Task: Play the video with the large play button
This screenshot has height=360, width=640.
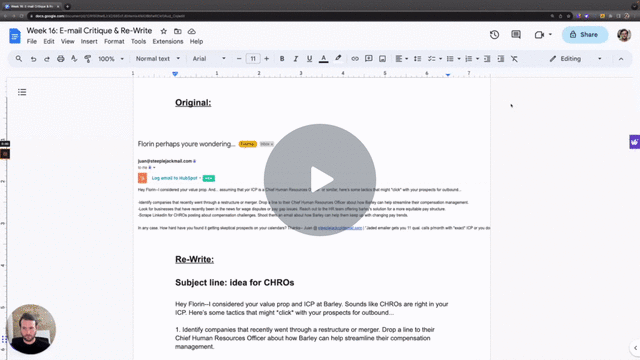Action: point(320,180)
